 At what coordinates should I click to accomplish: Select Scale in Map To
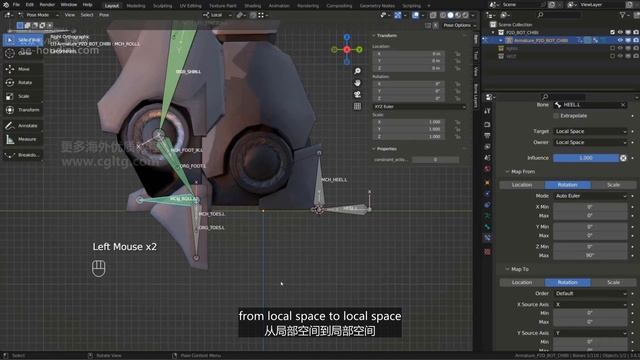pyautogui.click(x=613, y=282)
